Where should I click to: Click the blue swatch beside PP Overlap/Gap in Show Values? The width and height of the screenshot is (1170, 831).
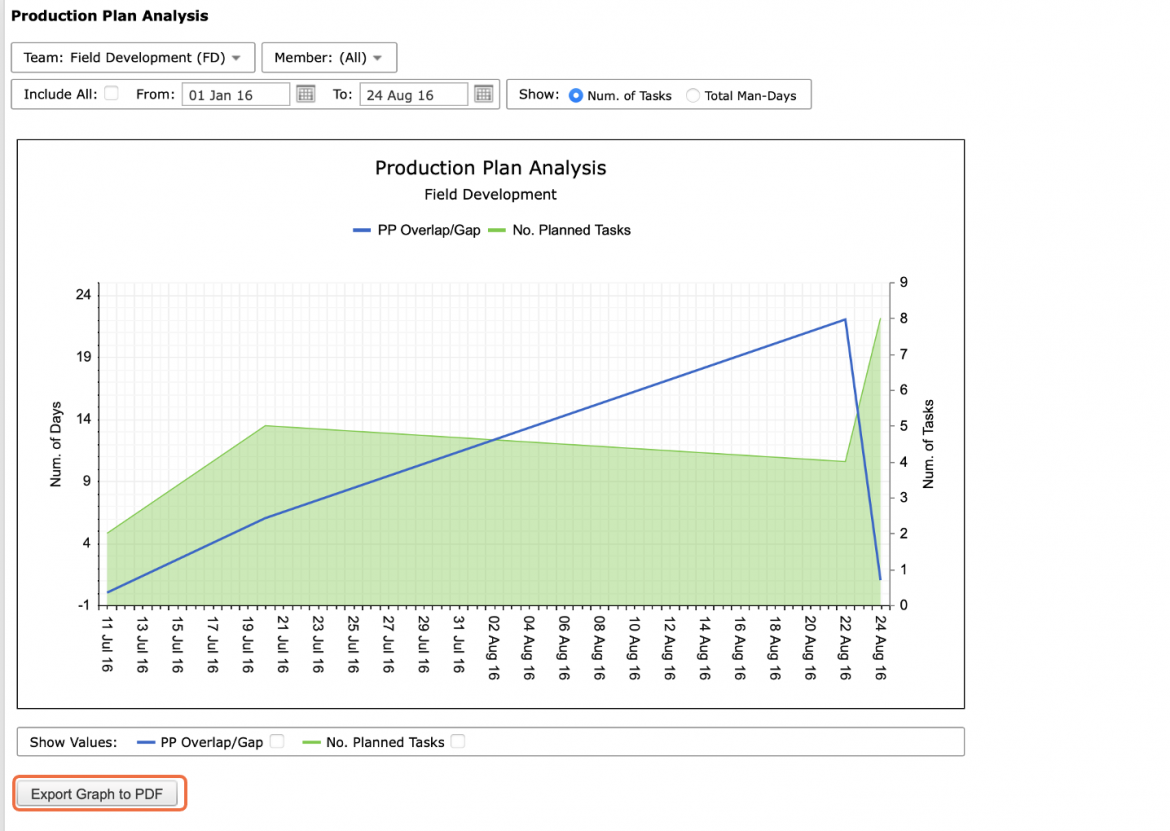point(146,742)
